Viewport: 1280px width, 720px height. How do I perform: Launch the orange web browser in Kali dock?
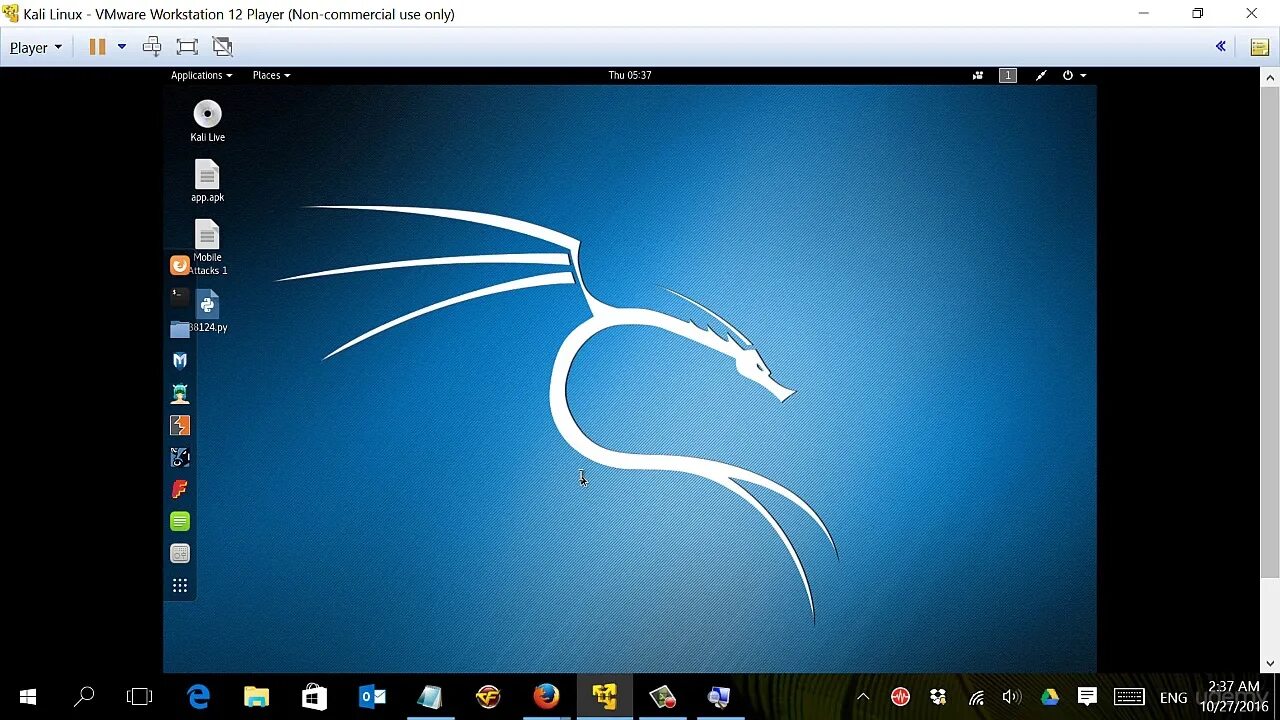point(180,265)
